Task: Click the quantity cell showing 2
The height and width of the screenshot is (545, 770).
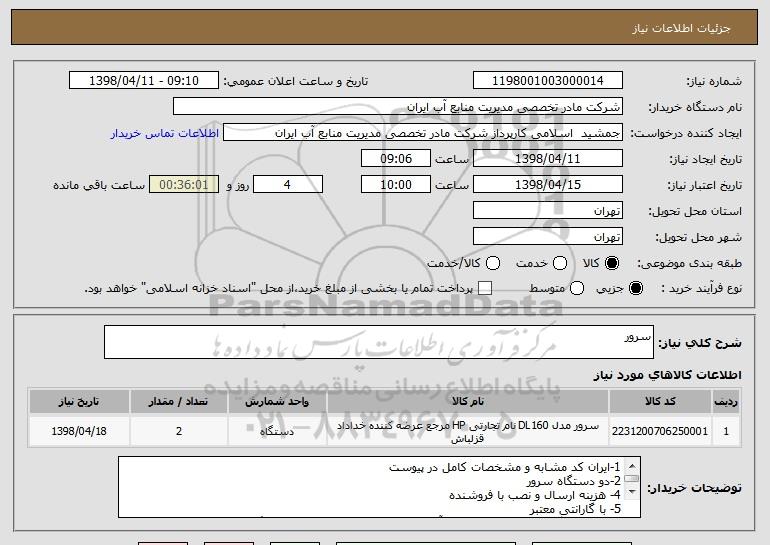Action: (178, 431)
